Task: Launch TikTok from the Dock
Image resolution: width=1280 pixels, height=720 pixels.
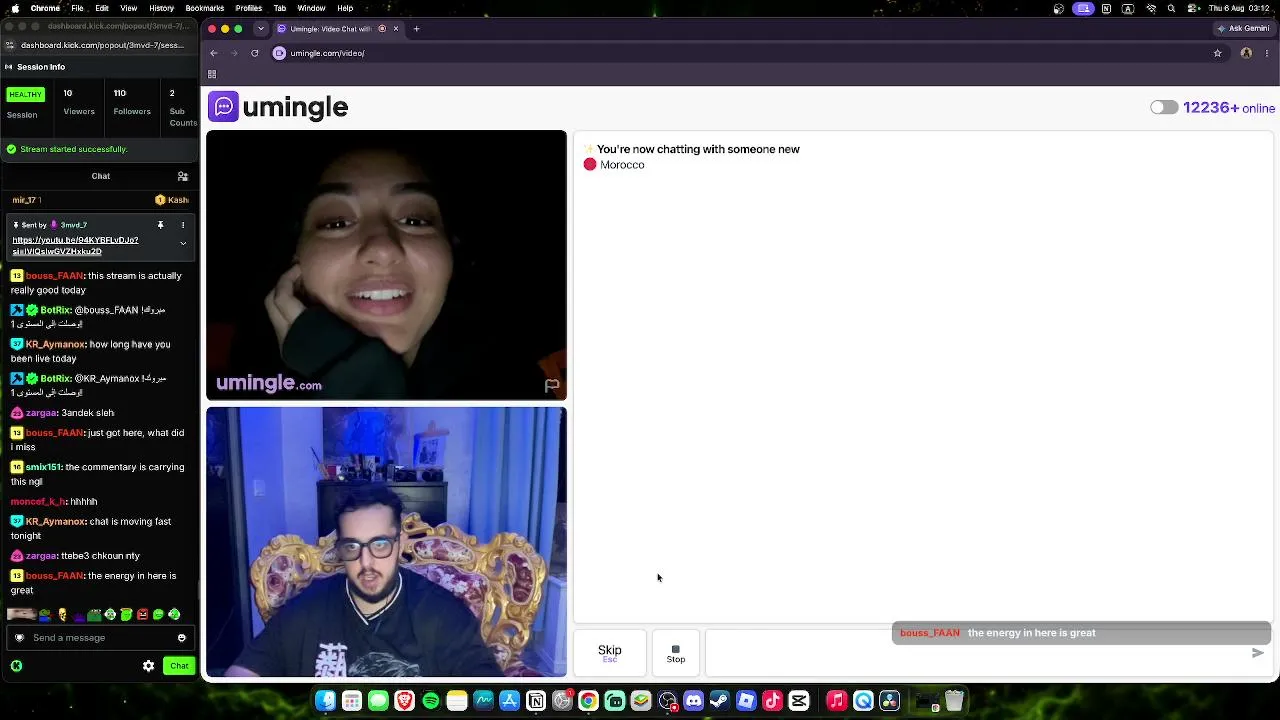Action: (772, 701)
